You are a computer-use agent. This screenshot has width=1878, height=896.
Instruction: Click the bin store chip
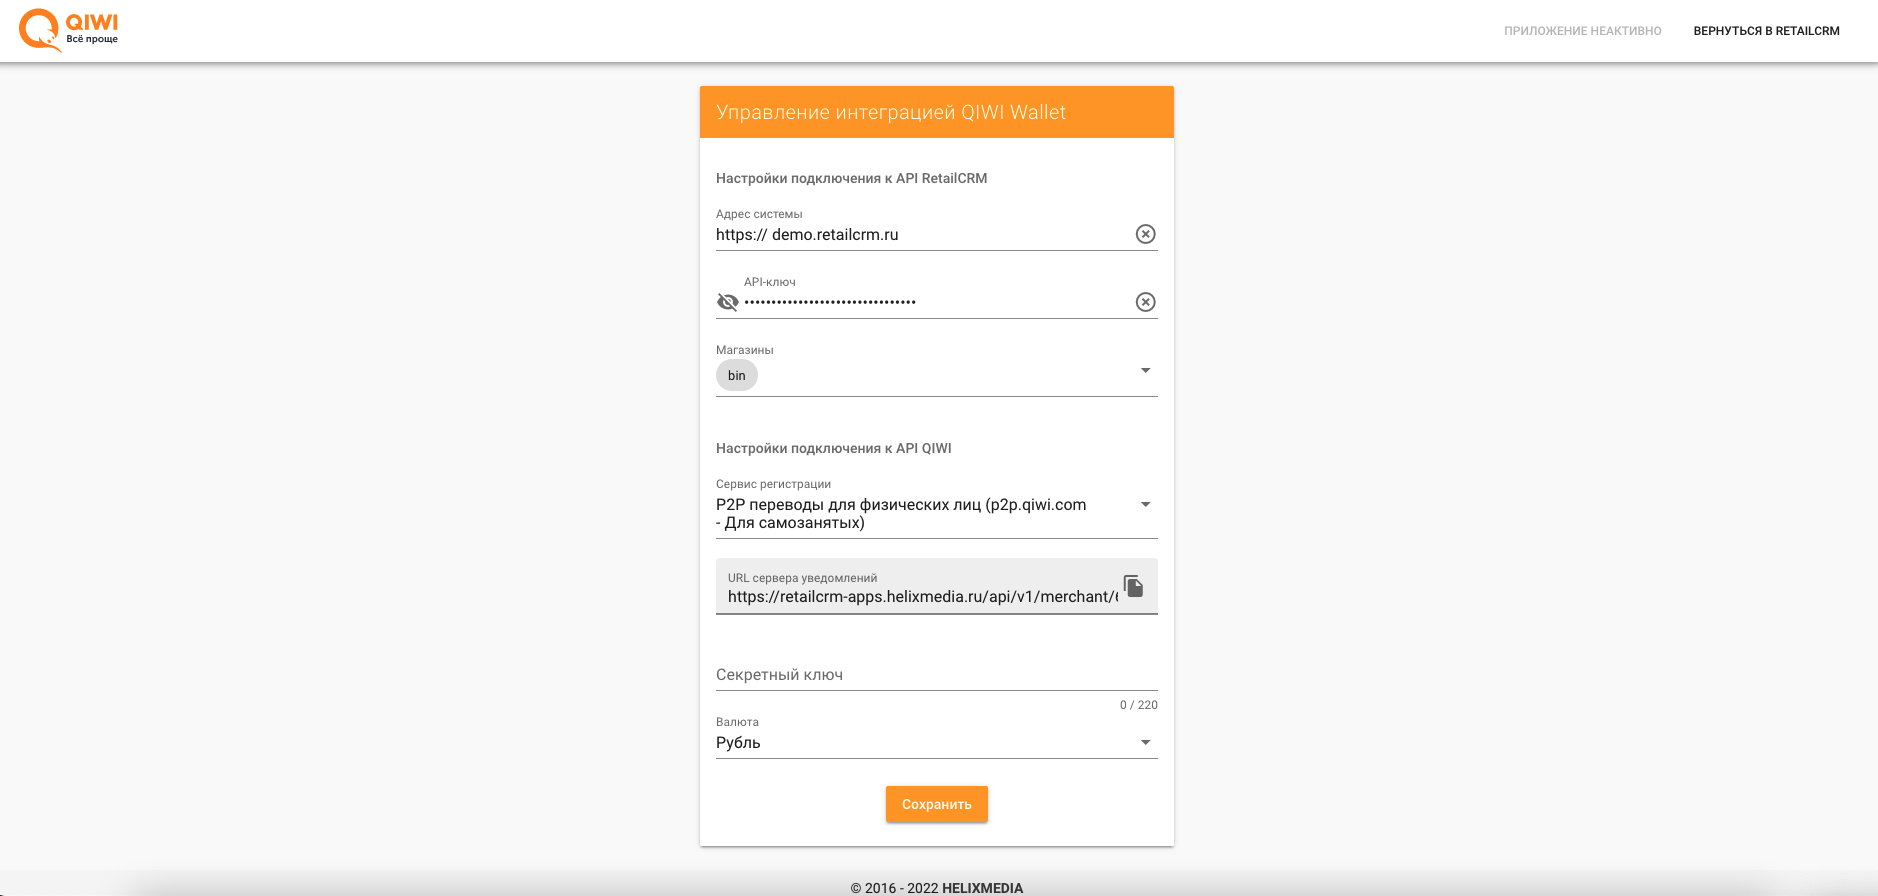(737, 376)
